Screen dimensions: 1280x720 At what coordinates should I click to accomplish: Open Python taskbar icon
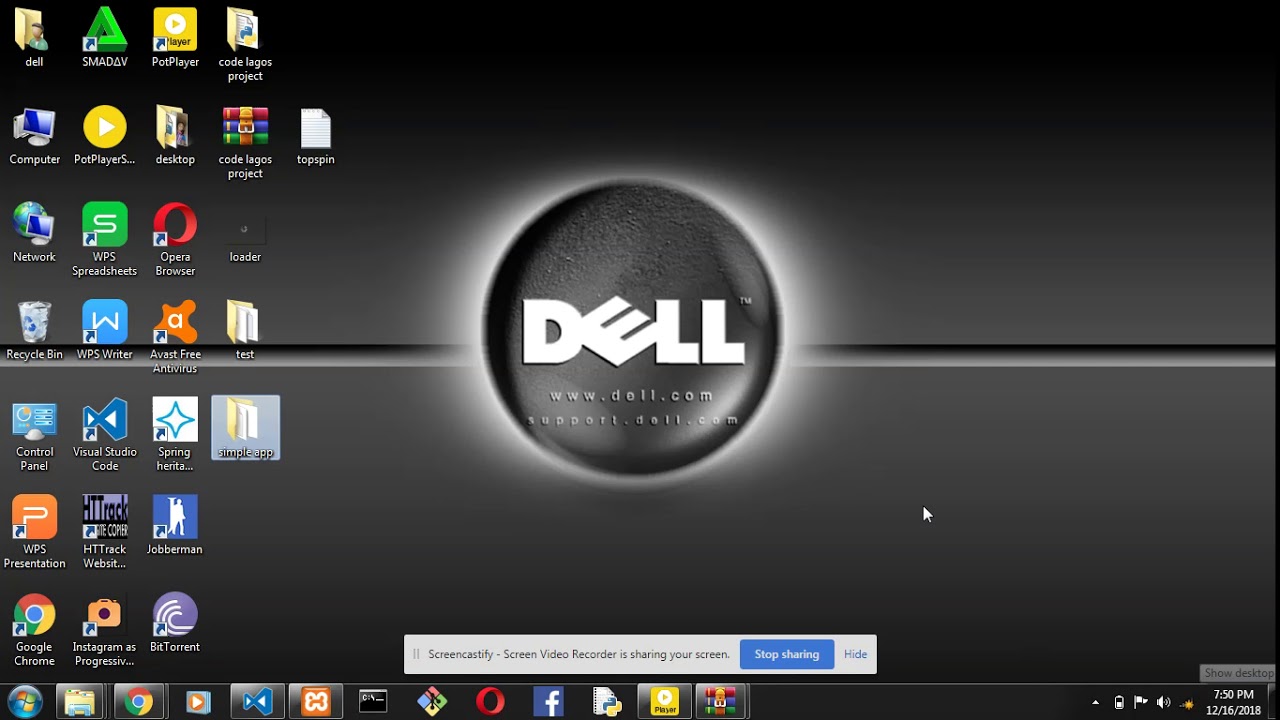607,702
